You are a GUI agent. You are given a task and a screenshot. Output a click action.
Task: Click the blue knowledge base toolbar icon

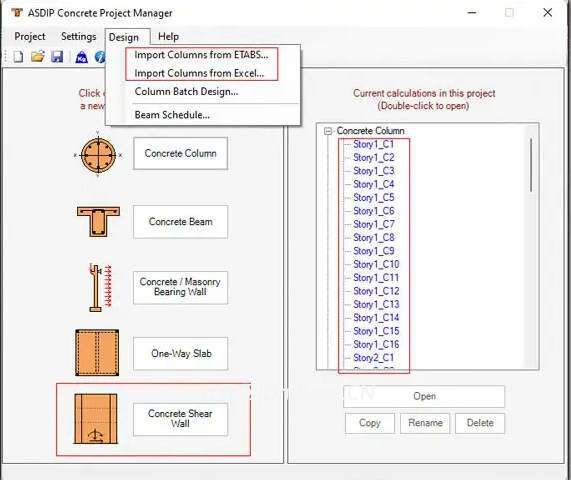[81, 57]
